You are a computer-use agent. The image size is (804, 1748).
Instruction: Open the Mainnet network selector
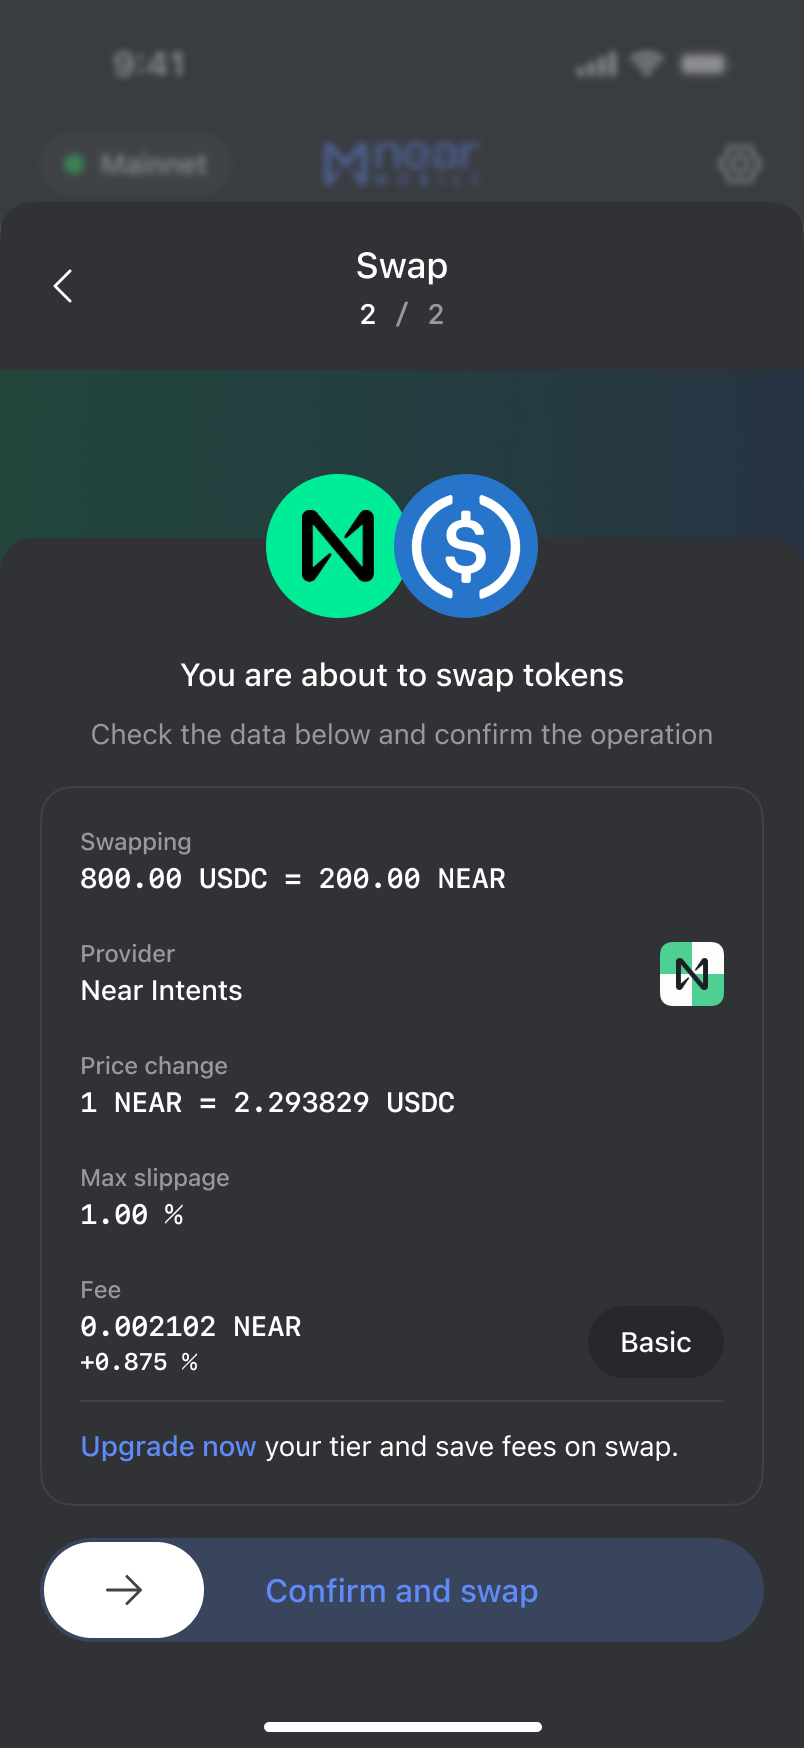tap(136, 164)
